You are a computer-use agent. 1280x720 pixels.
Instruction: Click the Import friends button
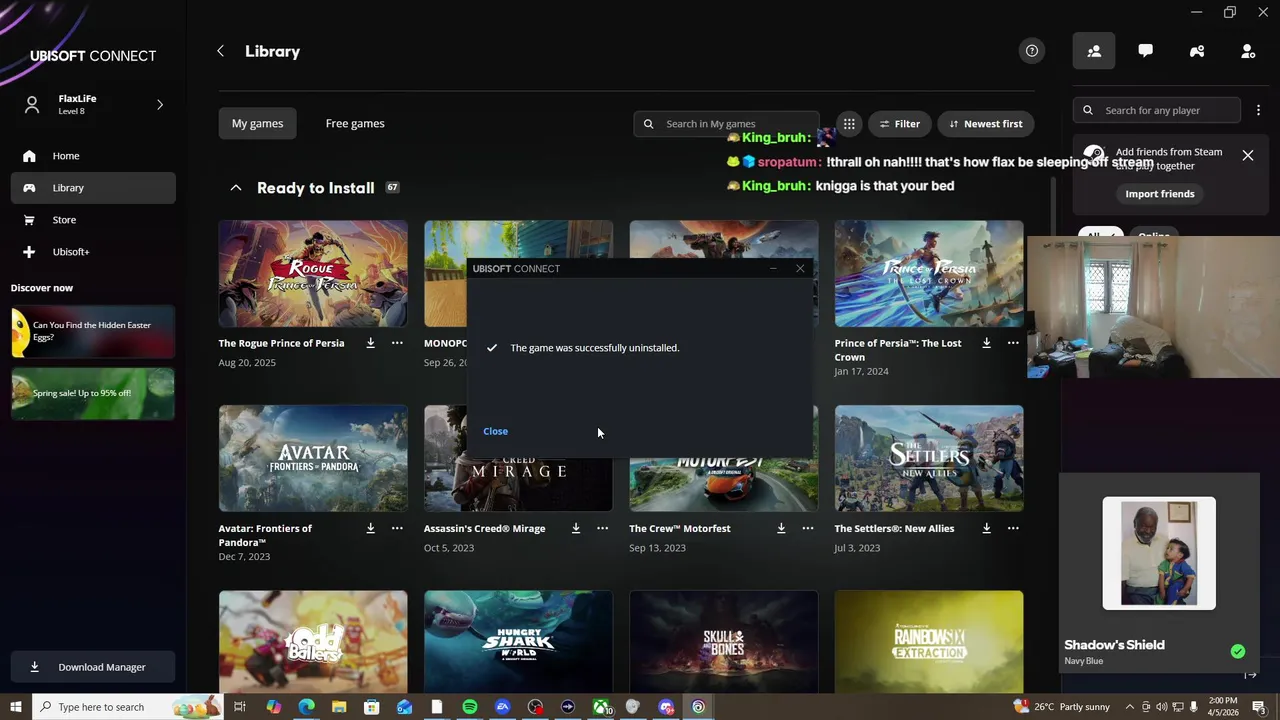(1160, 194)
